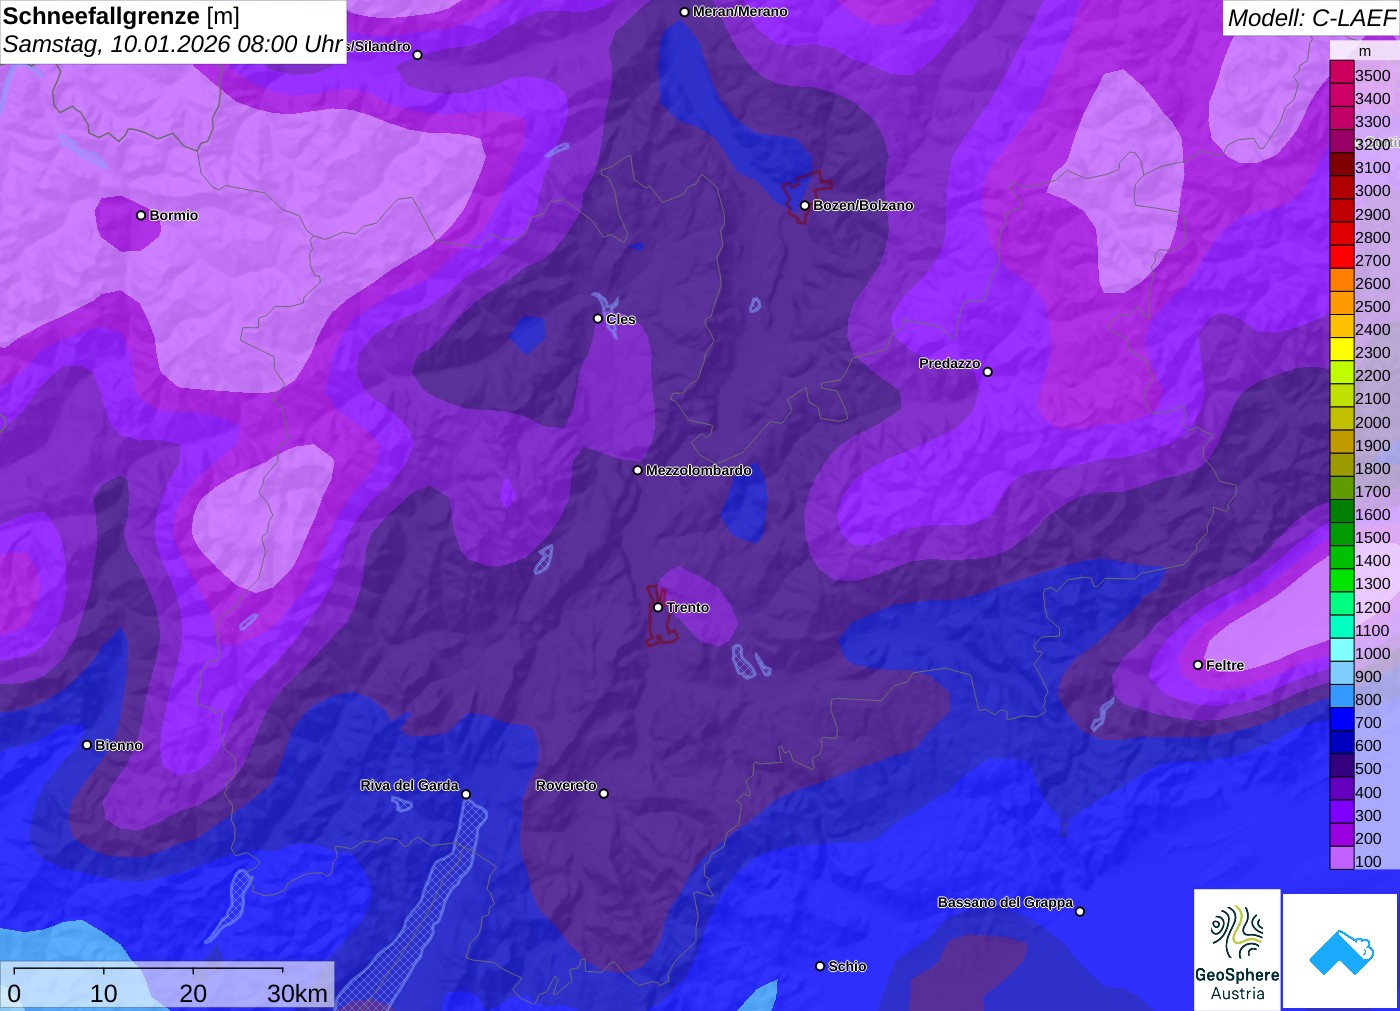This screenshot has height=1011, width=1400.
Task: Select the 3500 m legend color swatch
Action: 1342,73
